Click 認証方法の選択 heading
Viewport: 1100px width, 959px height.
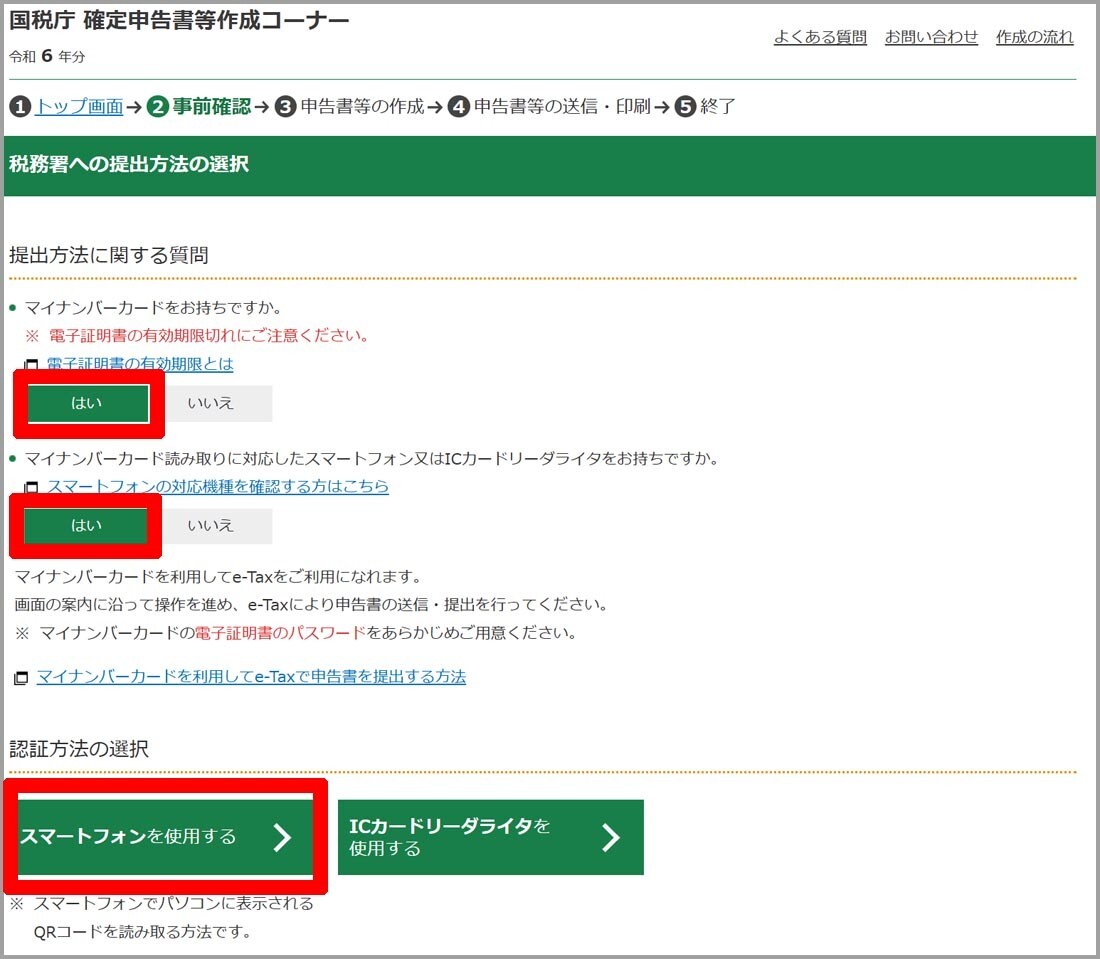(x=79, y=749)
